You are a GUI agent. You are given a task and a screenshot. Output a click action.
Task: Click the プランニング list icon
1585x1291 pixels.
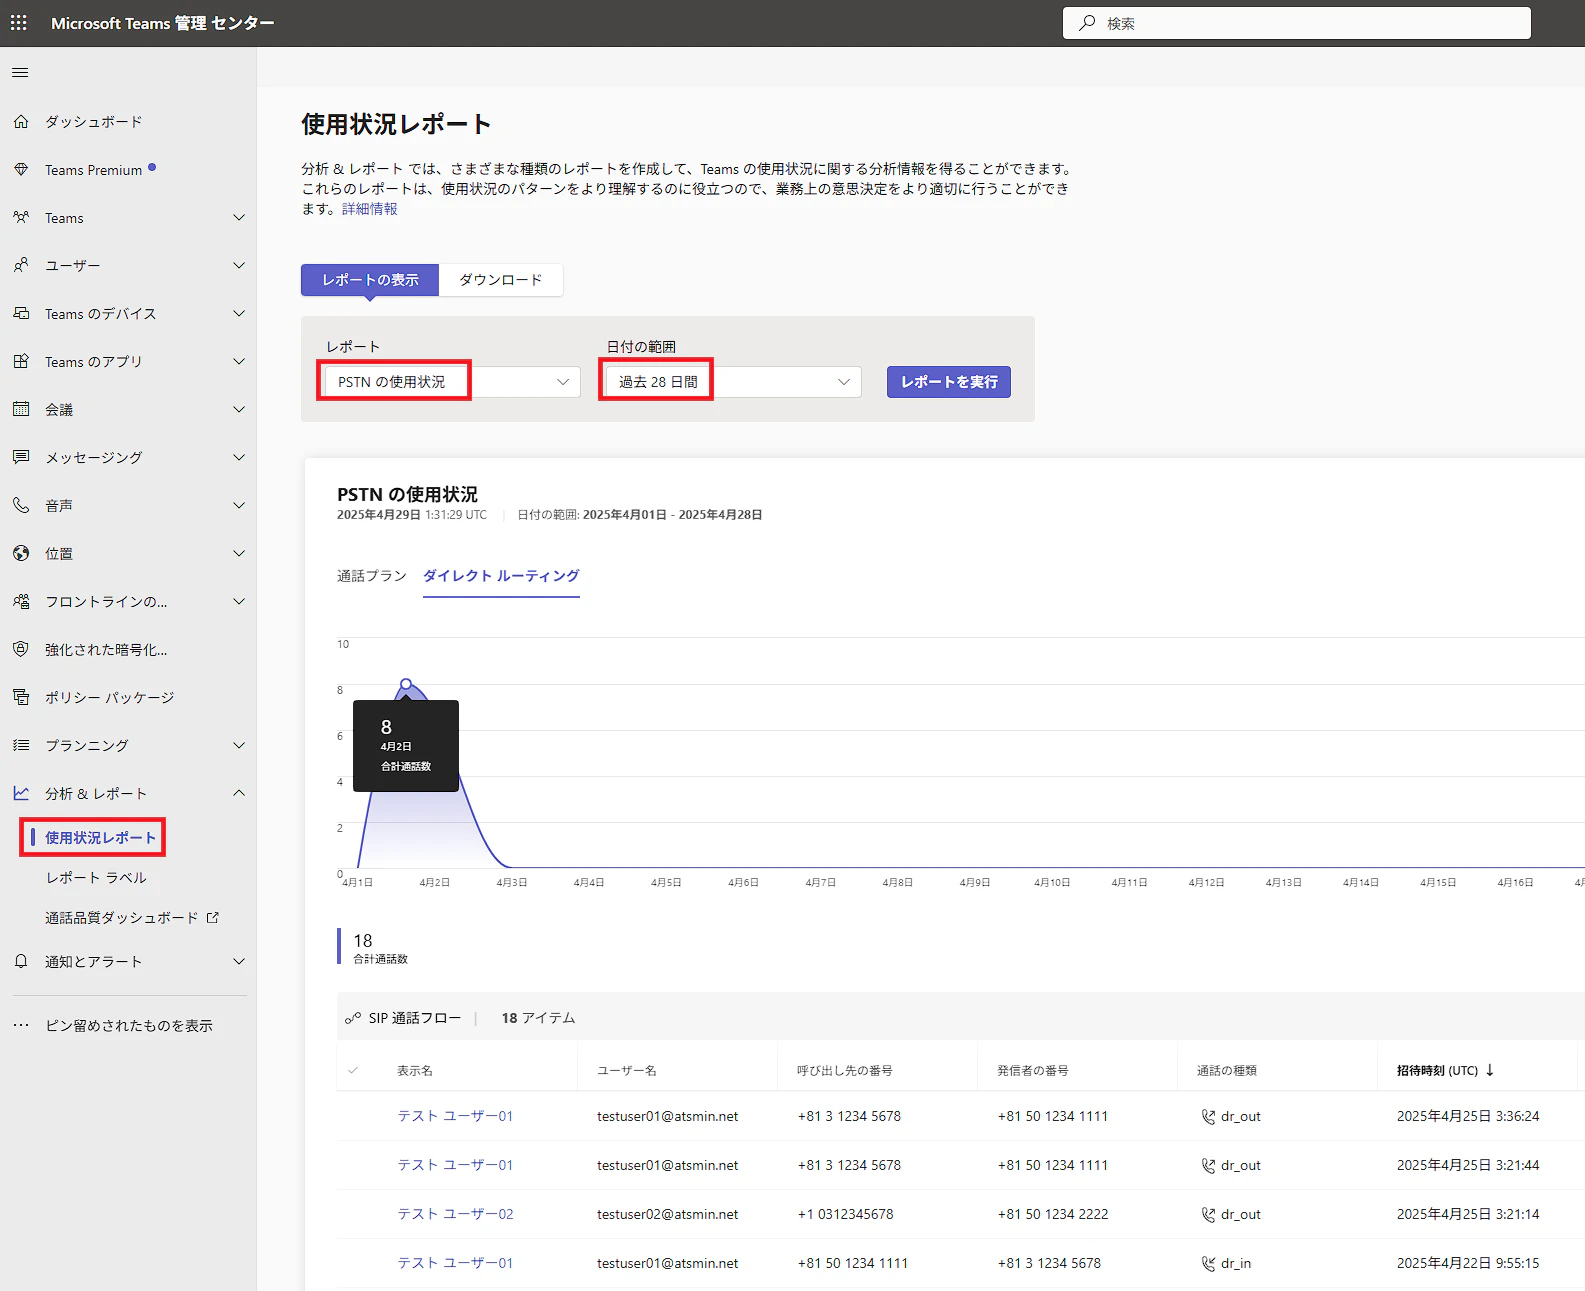[21, 745]
